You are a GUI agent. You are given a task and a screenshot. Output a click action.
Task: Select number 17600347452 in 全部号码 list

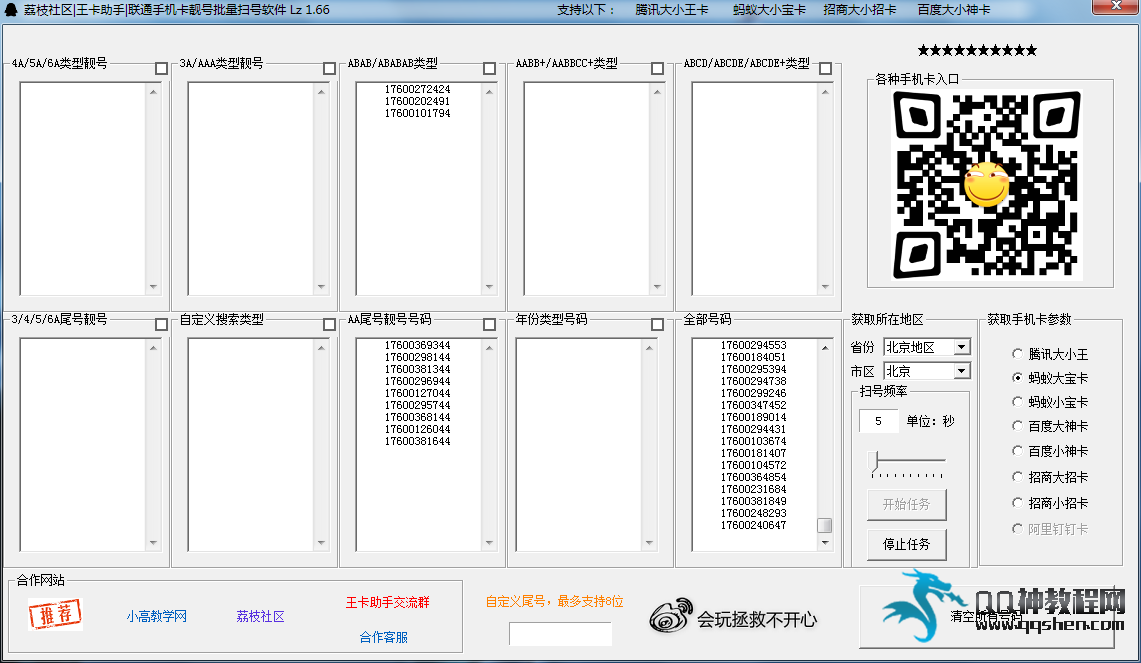point(754,405)
